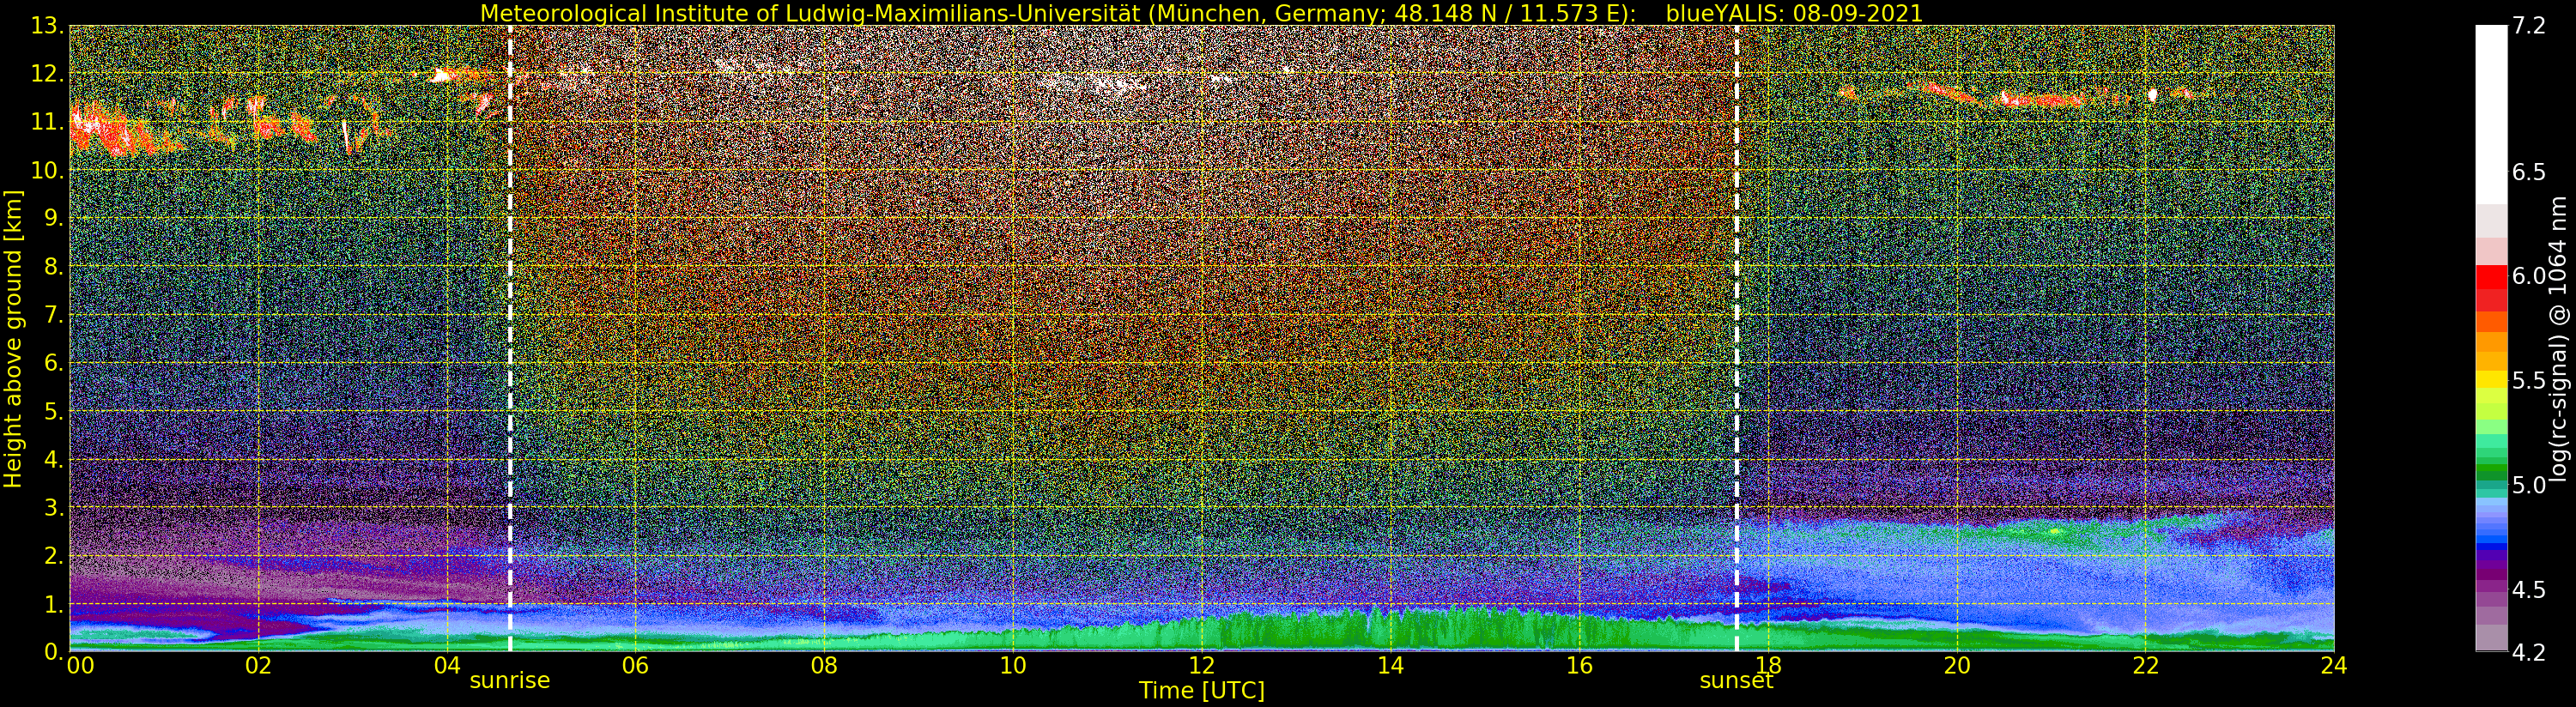Click the height axis tick label '0.'
The image size is (2576, 707).
[x=54, y=651]
